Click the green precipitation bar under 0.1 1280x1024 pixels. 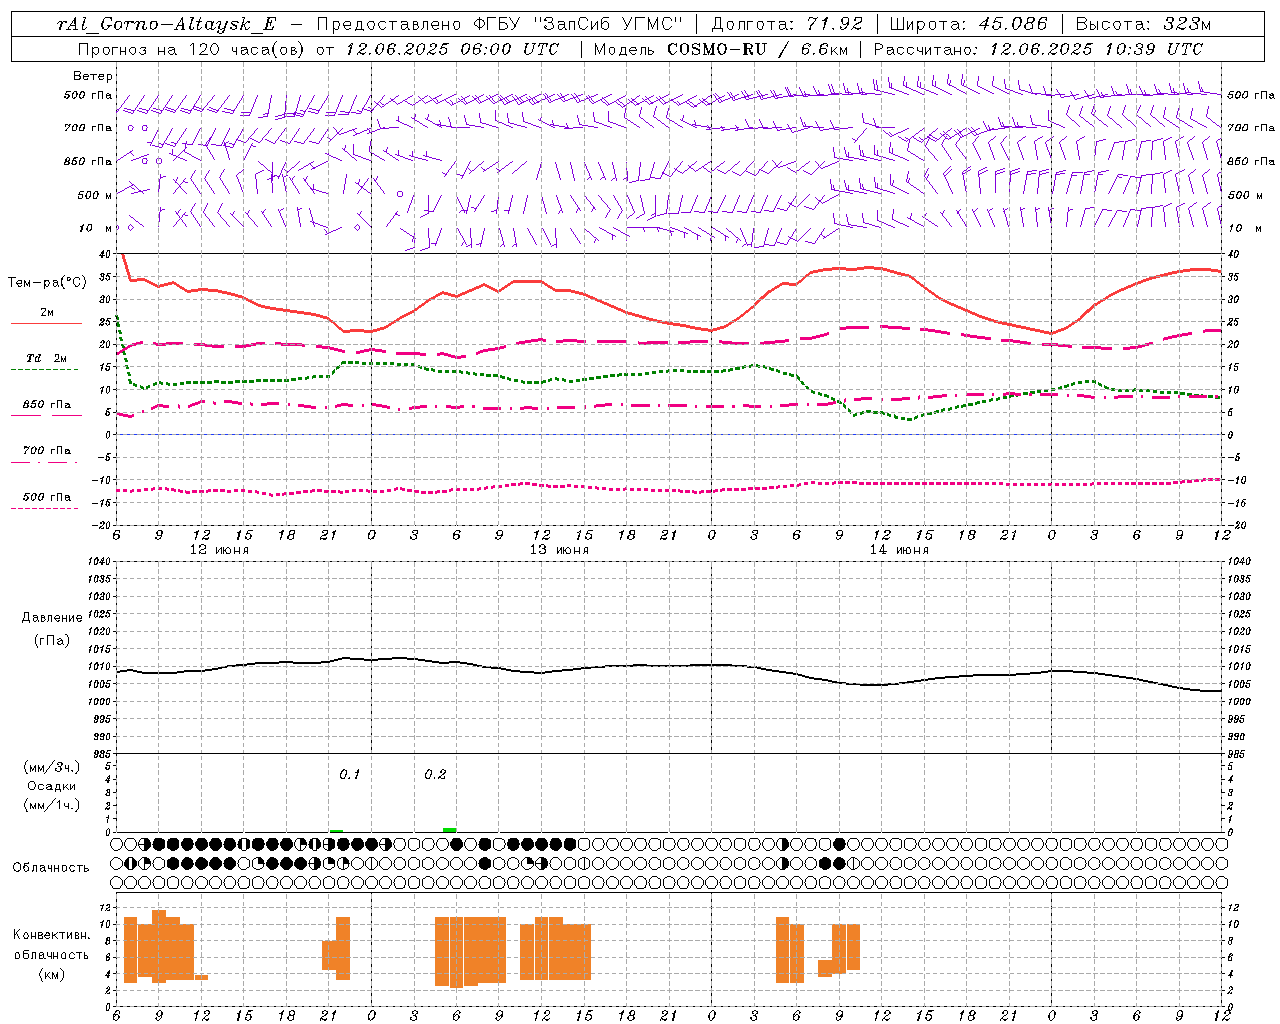click(x=336, y=830)
